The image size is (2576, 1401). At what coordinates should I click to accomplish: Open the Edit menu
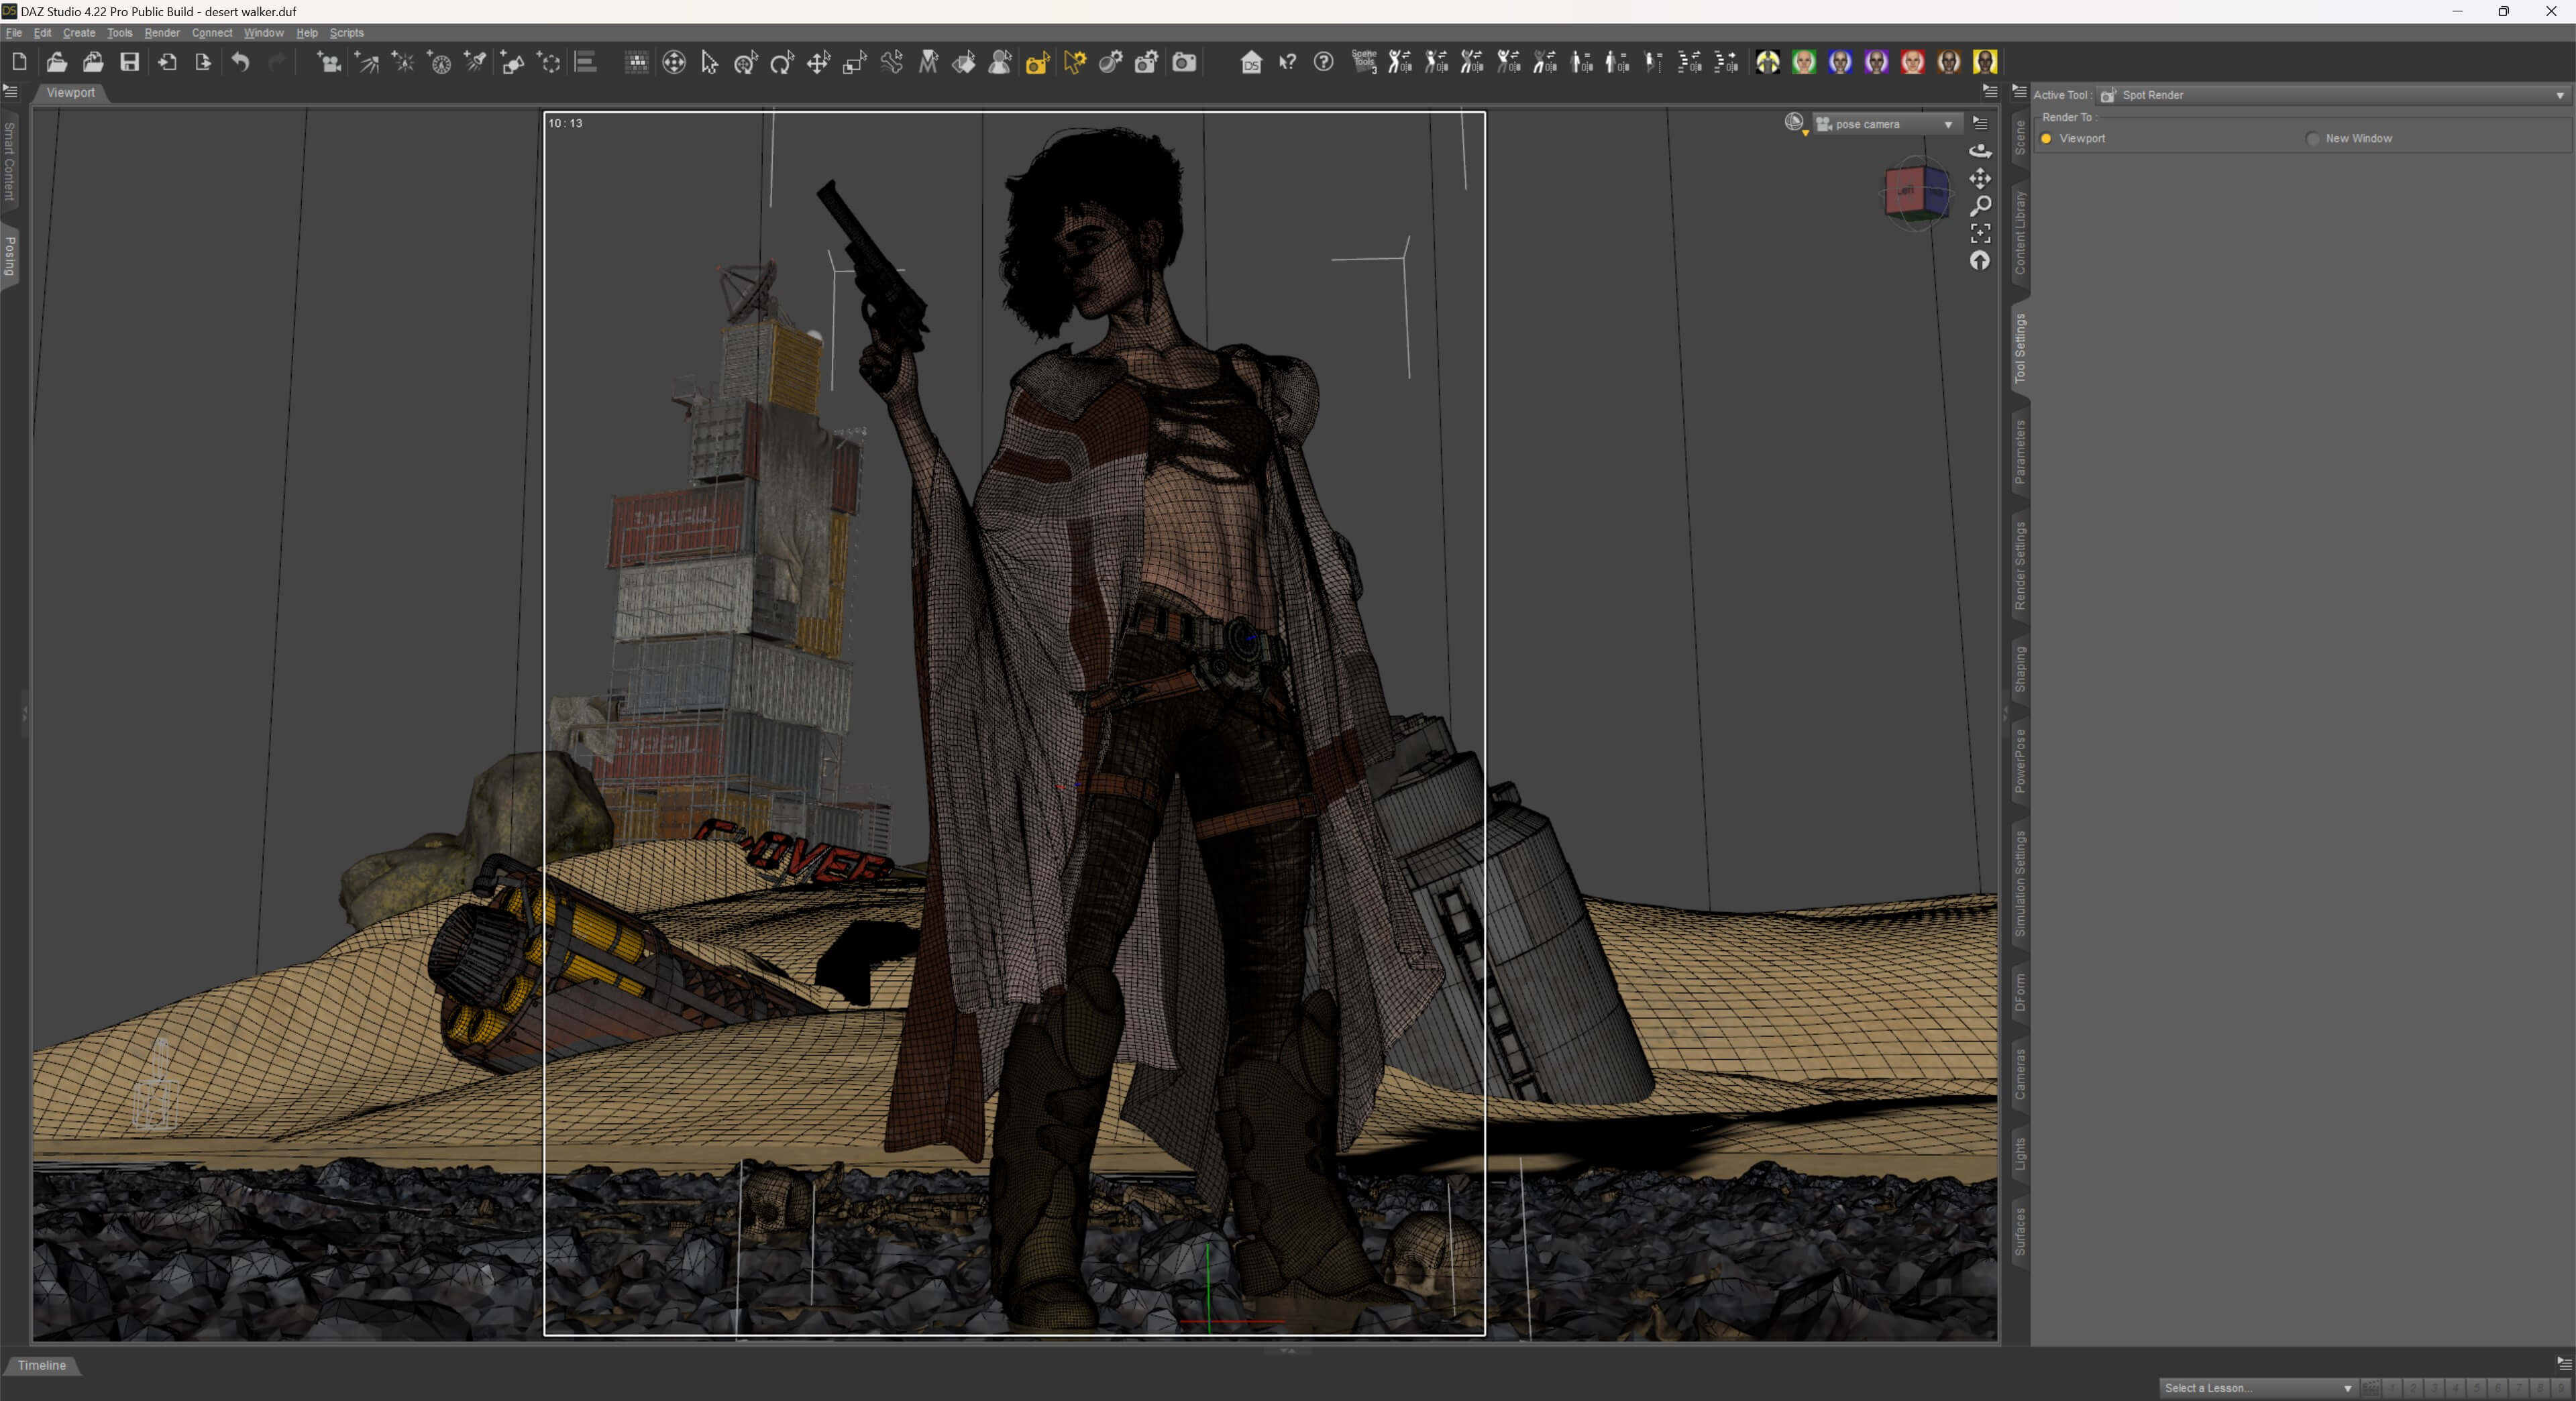tap(42, 33)
